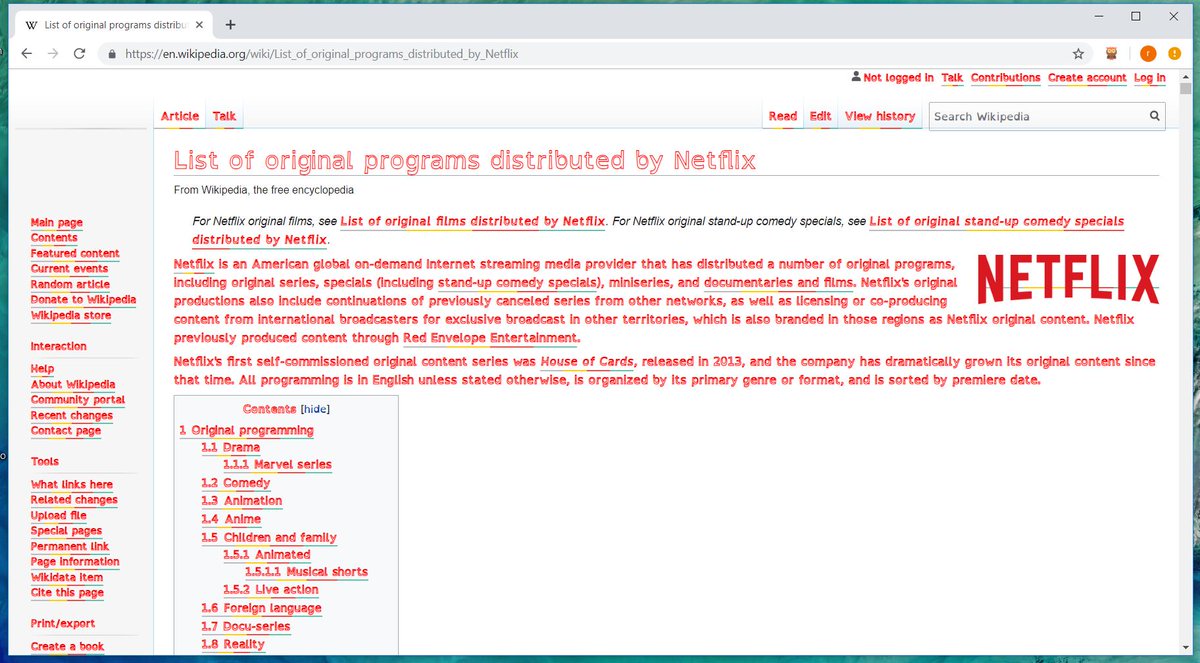Screen dimensions: 1200x663
Task: Switch to the Article tab
Action: [180, 116]
